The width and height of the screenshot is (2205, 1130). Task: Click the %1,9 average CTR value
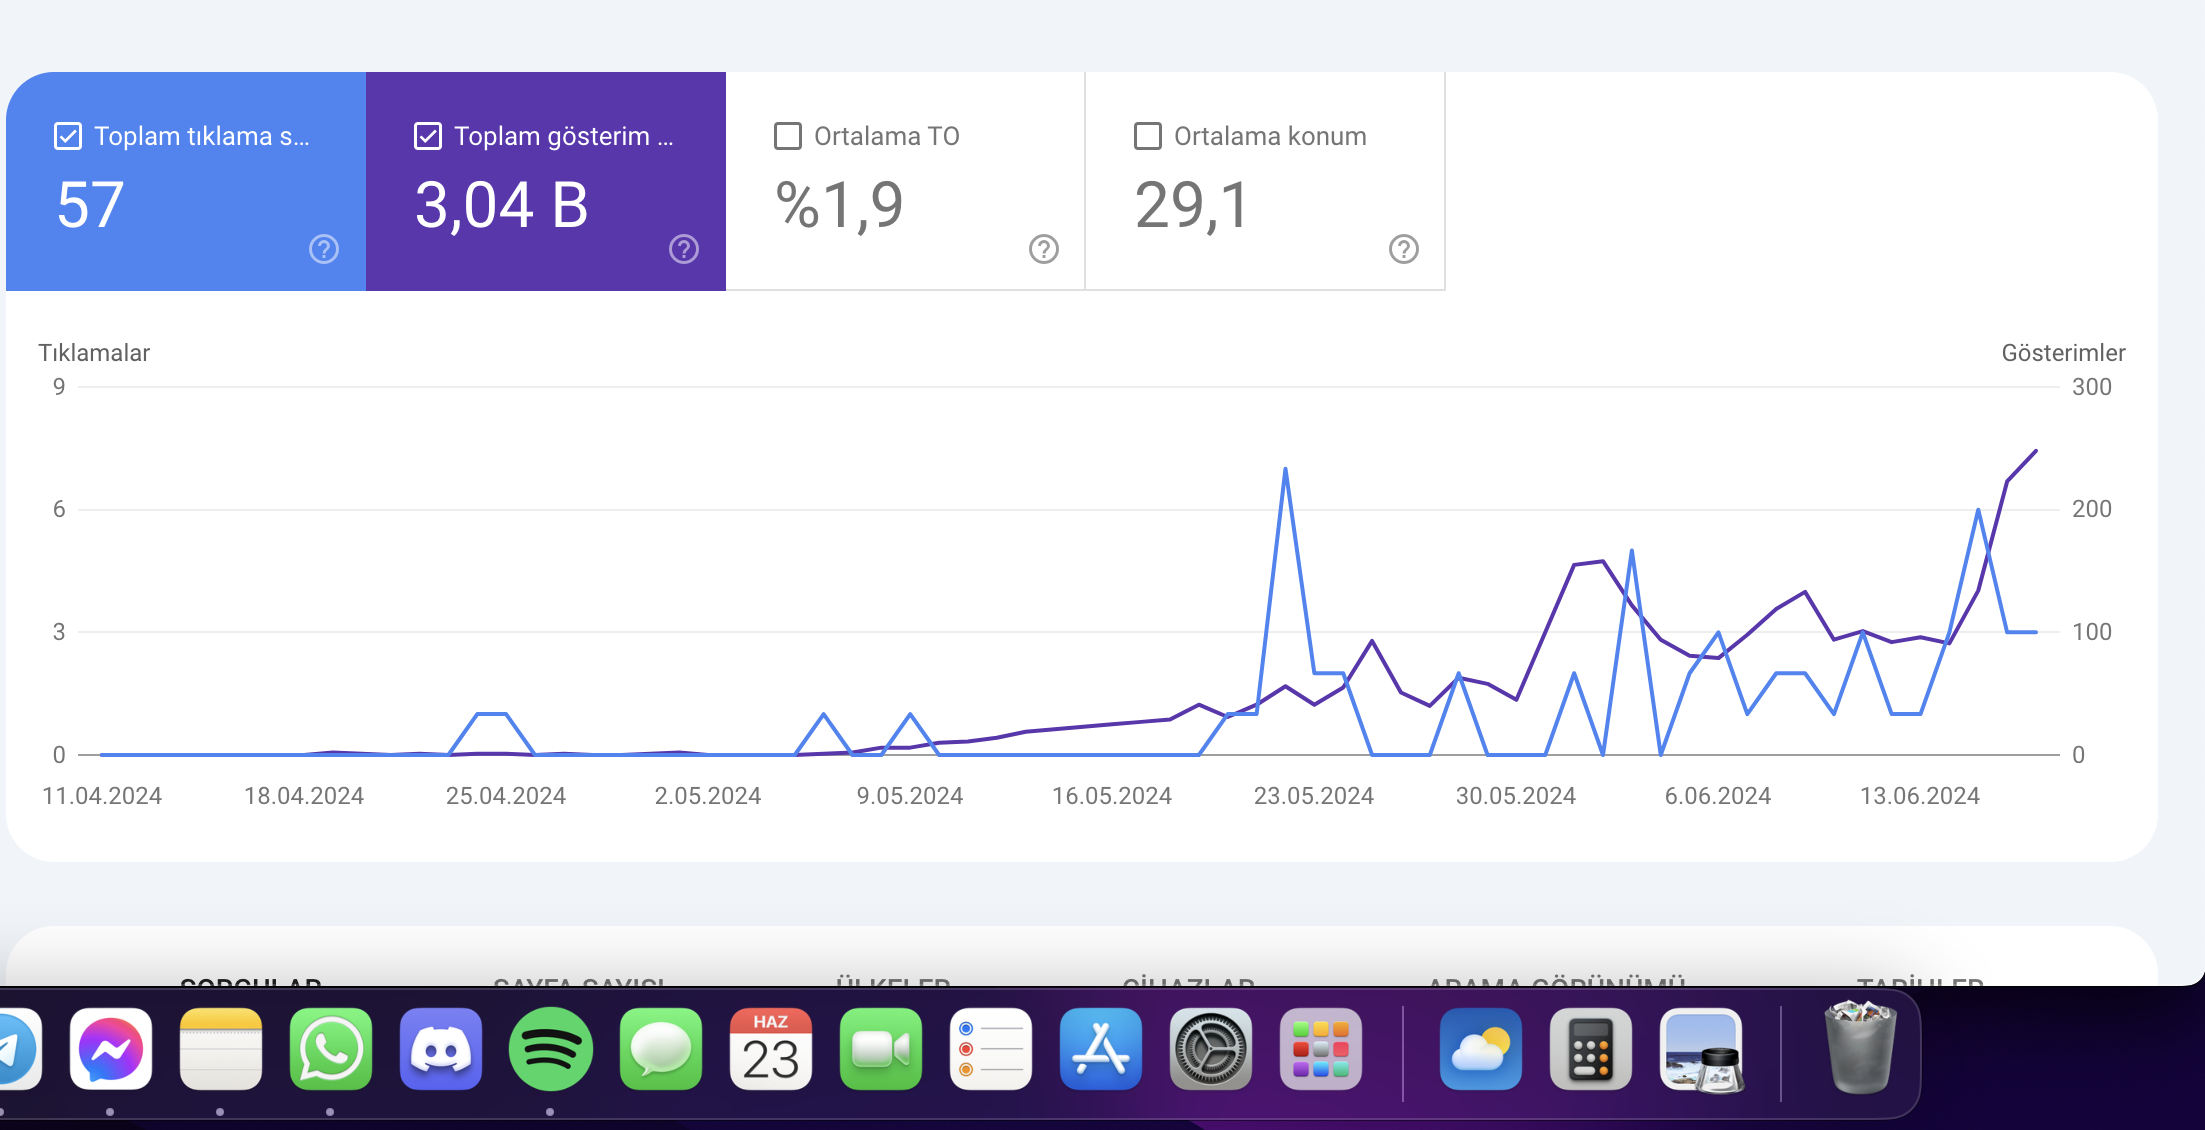coord(839,206)
